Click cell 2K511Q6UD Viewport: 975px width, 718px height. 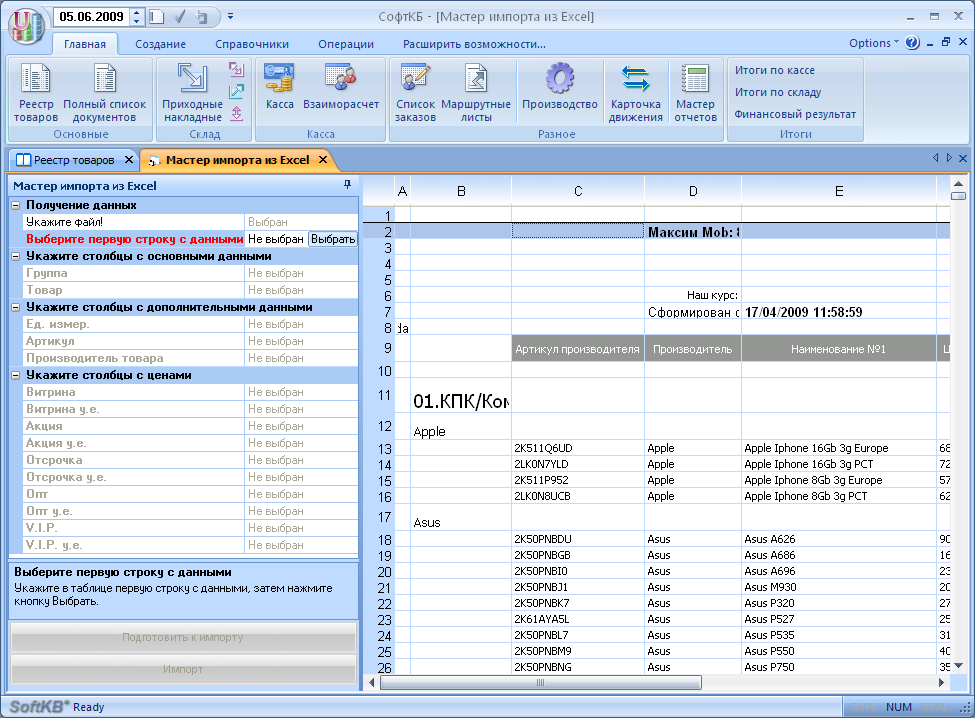(578, 448)
